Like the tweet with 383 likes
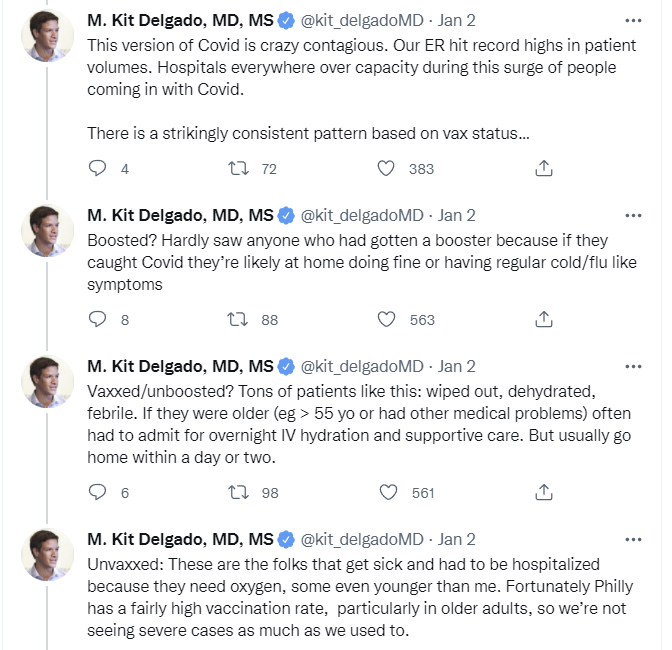 click(x=386, y=168)
